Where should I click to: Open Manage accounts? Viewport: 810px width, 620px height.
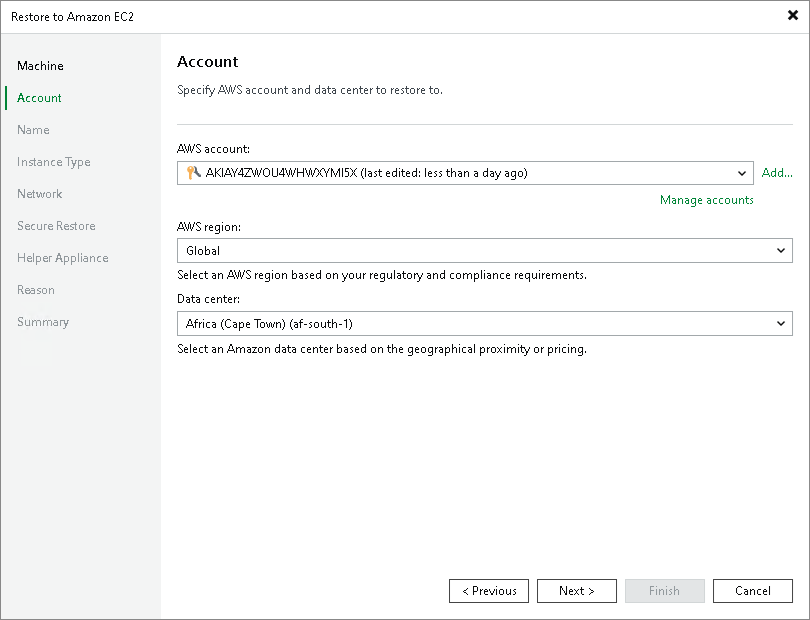tap(706, 199)
